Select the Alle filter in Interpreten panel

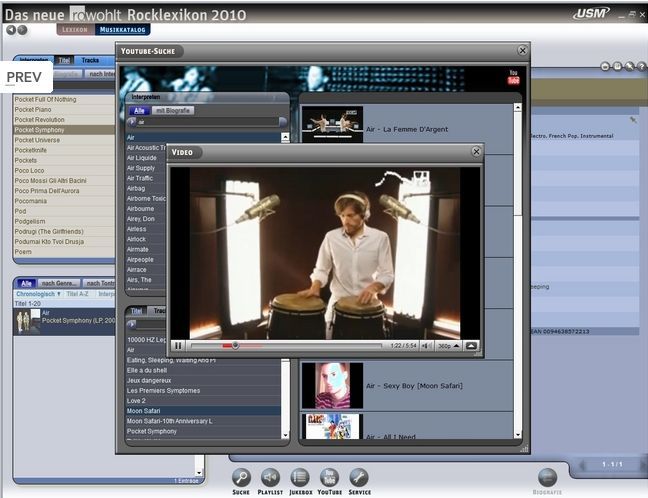coord(139,111)
